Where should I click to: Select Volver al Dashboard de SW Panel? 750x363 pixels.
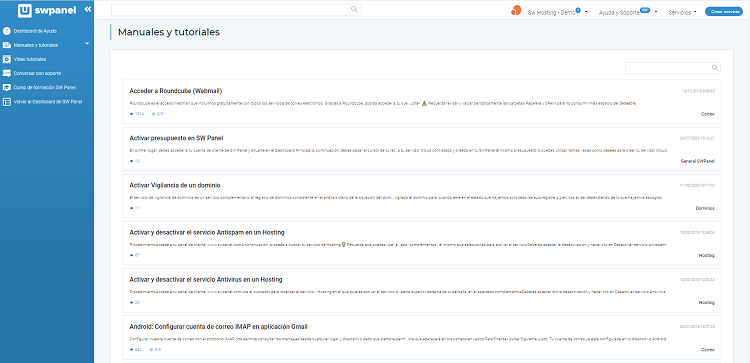47,102
